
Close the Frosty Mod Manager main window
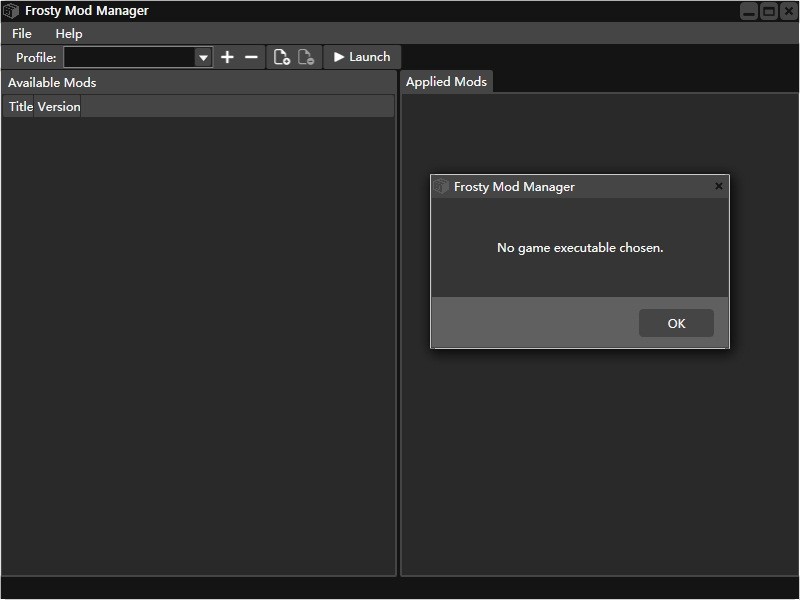point(787,11)
